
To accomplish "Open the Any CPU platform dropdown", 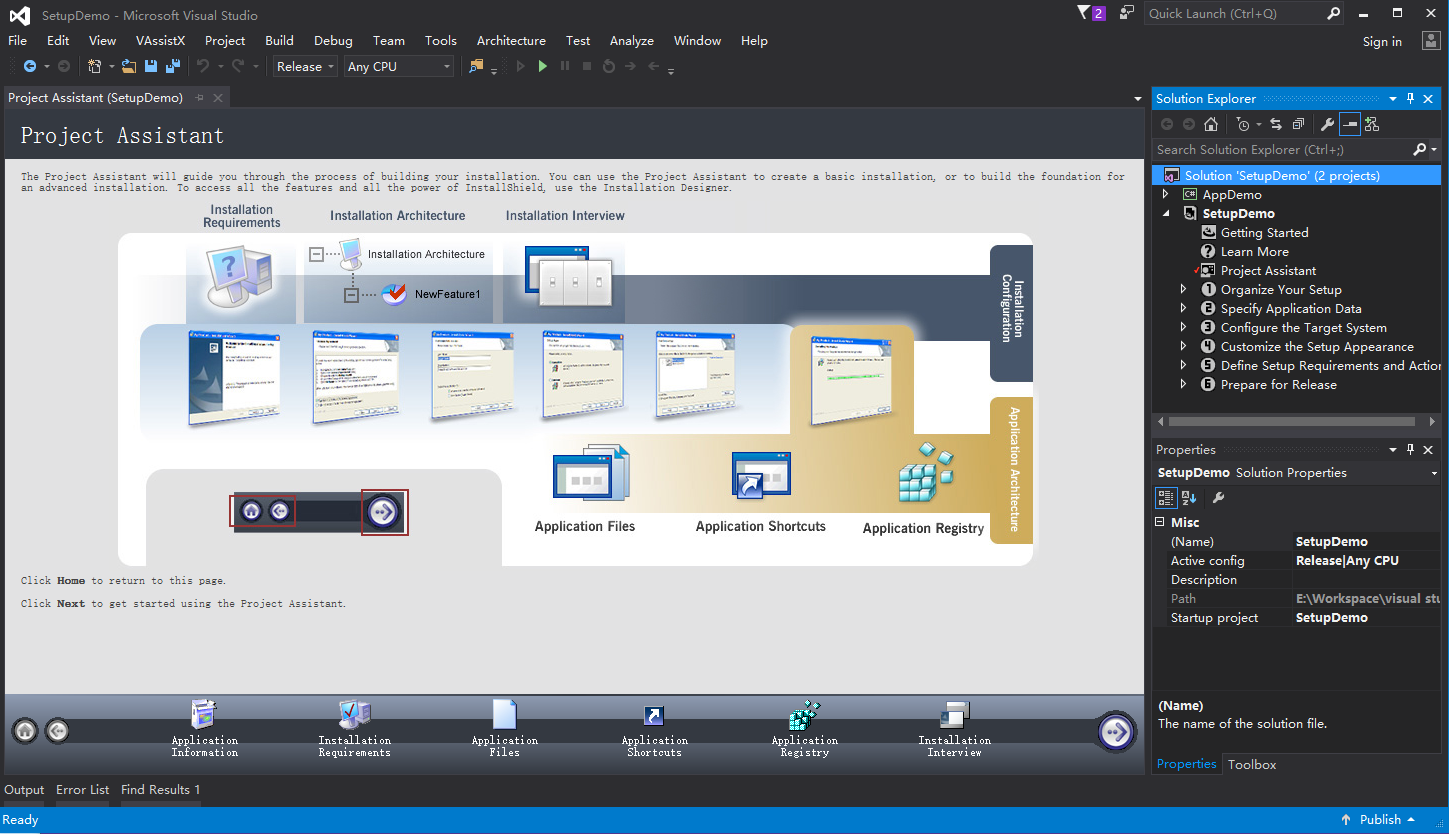I will pyautogui.click(x=399, y=66).
